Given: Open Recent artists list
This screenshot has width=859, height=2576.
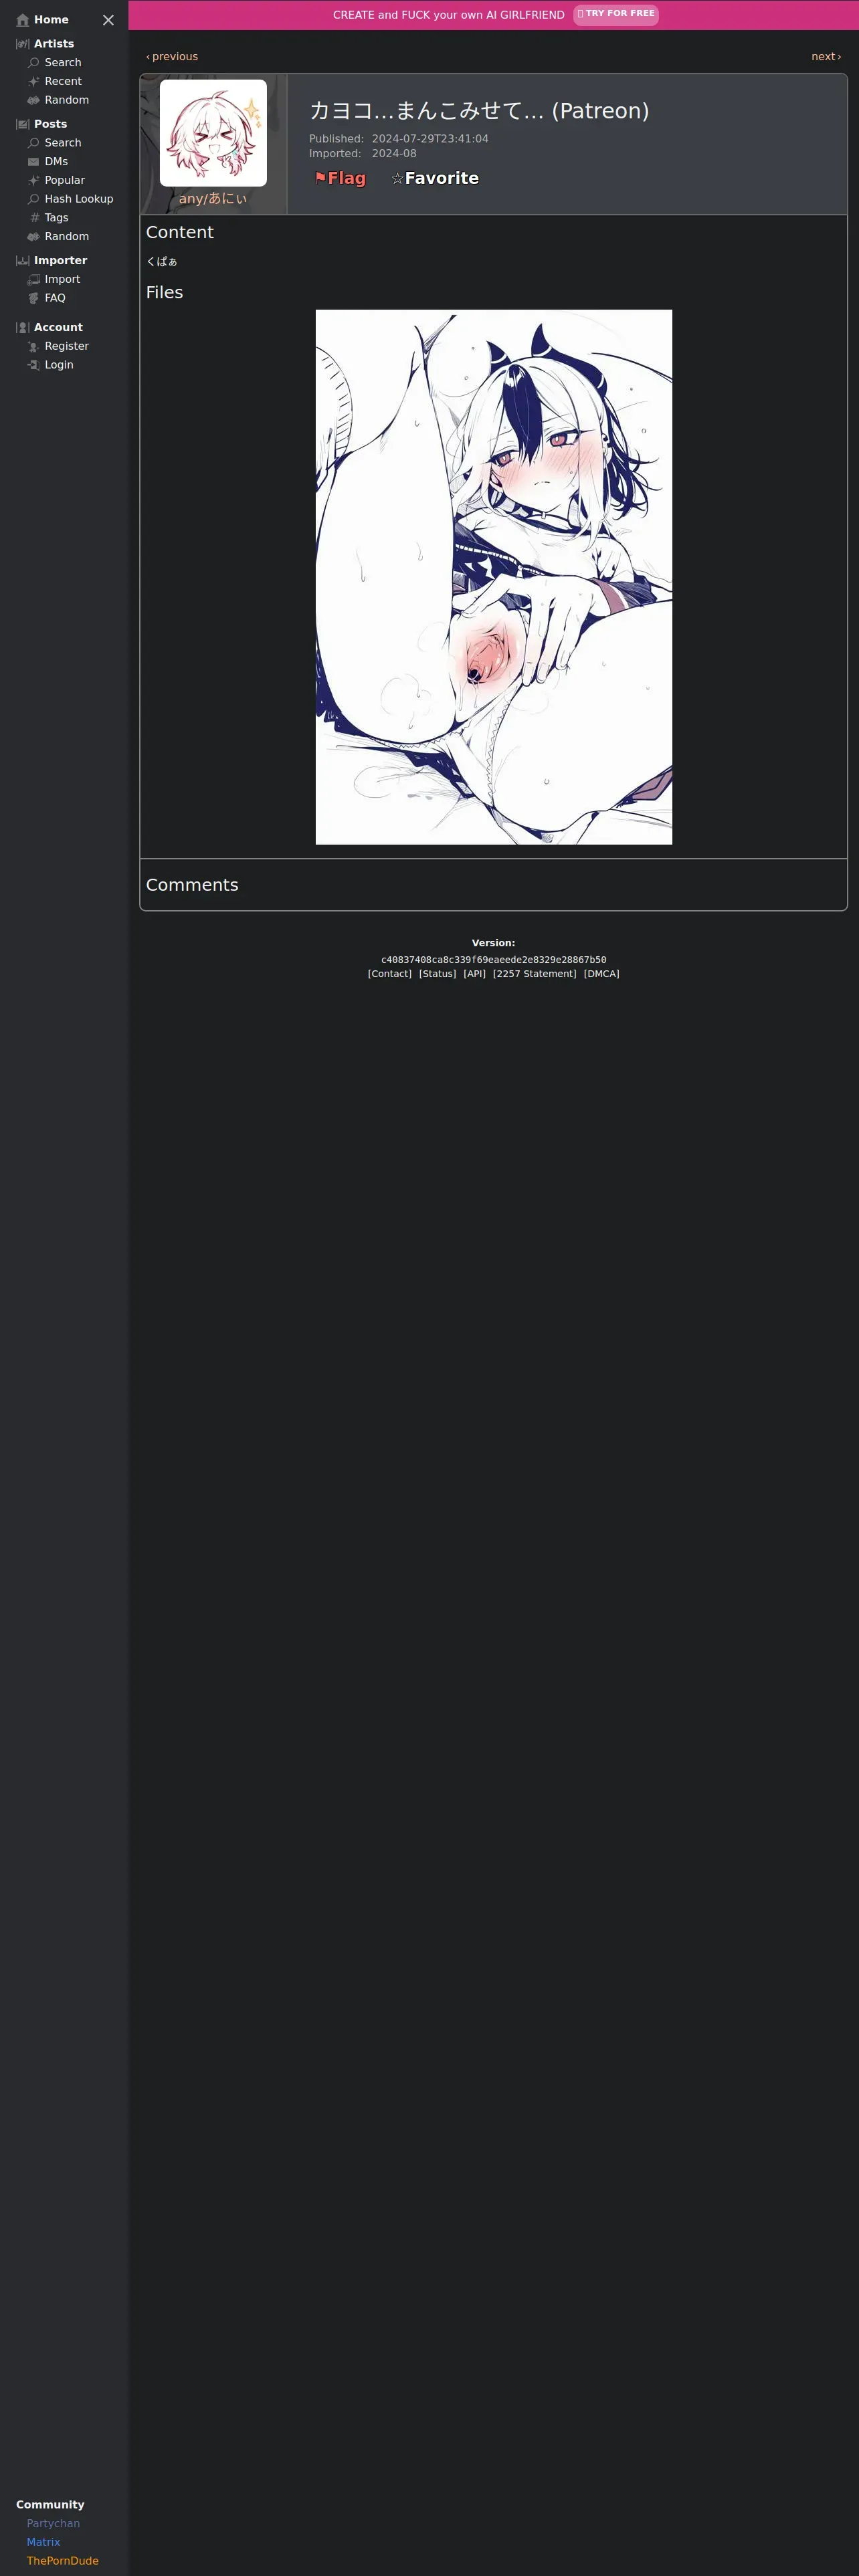Looking at the screenshot, I should (x=63, y=82).
